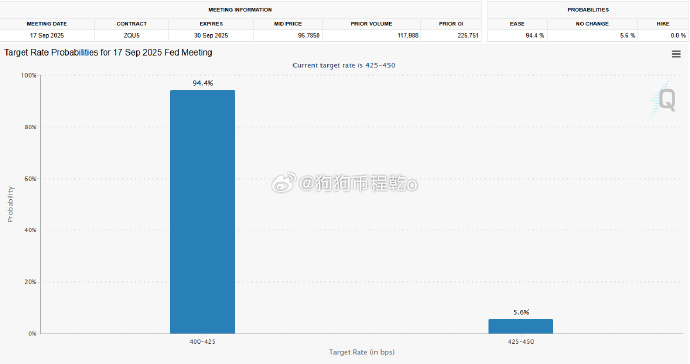Click the PRIOR VOLUME column header

(x=371, y=24)
